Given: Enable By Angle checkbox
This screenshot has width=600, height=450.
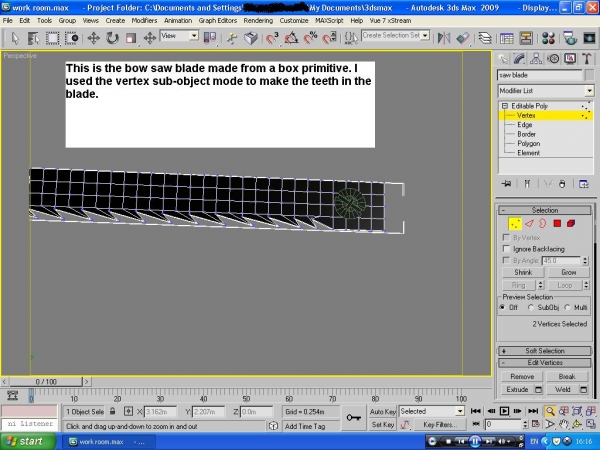Looking at the screenshot, I should pos(506,261).
